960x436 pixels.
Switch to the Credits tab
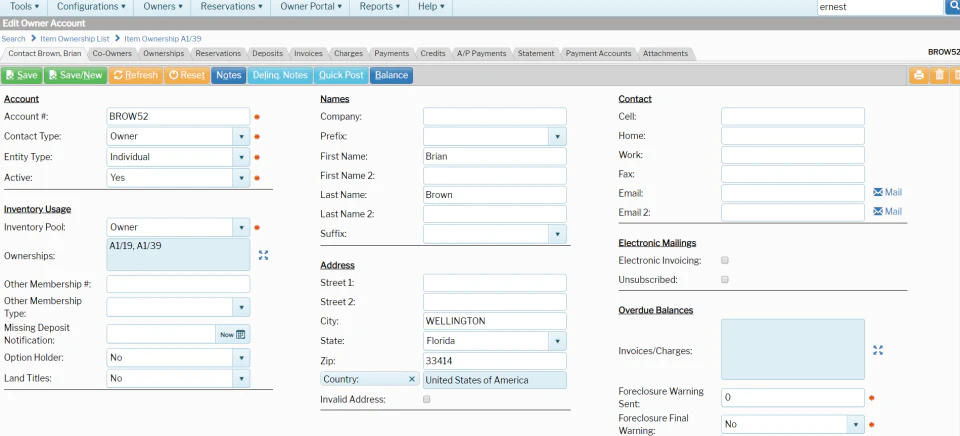point(433,53)
